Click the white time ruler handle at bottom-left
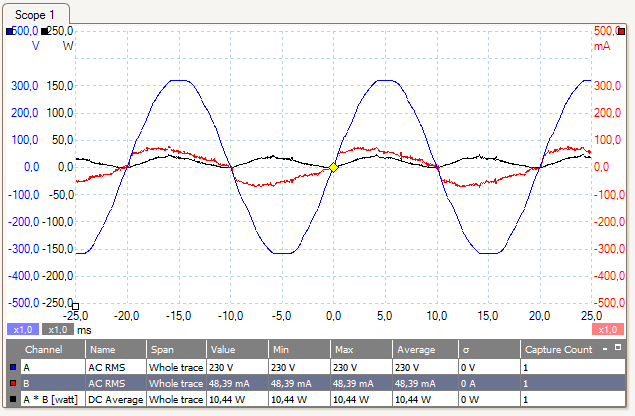The height and width of the screenshot is (416, 635). tap(75, 307)
